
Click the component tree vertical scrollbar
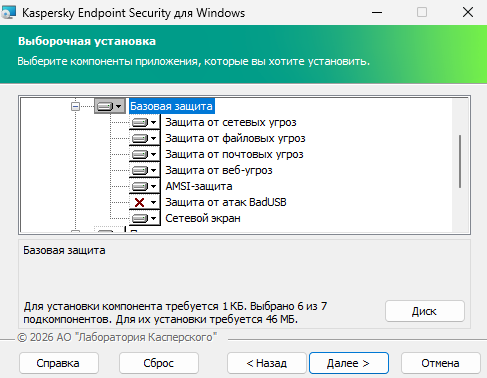point(460,161)
